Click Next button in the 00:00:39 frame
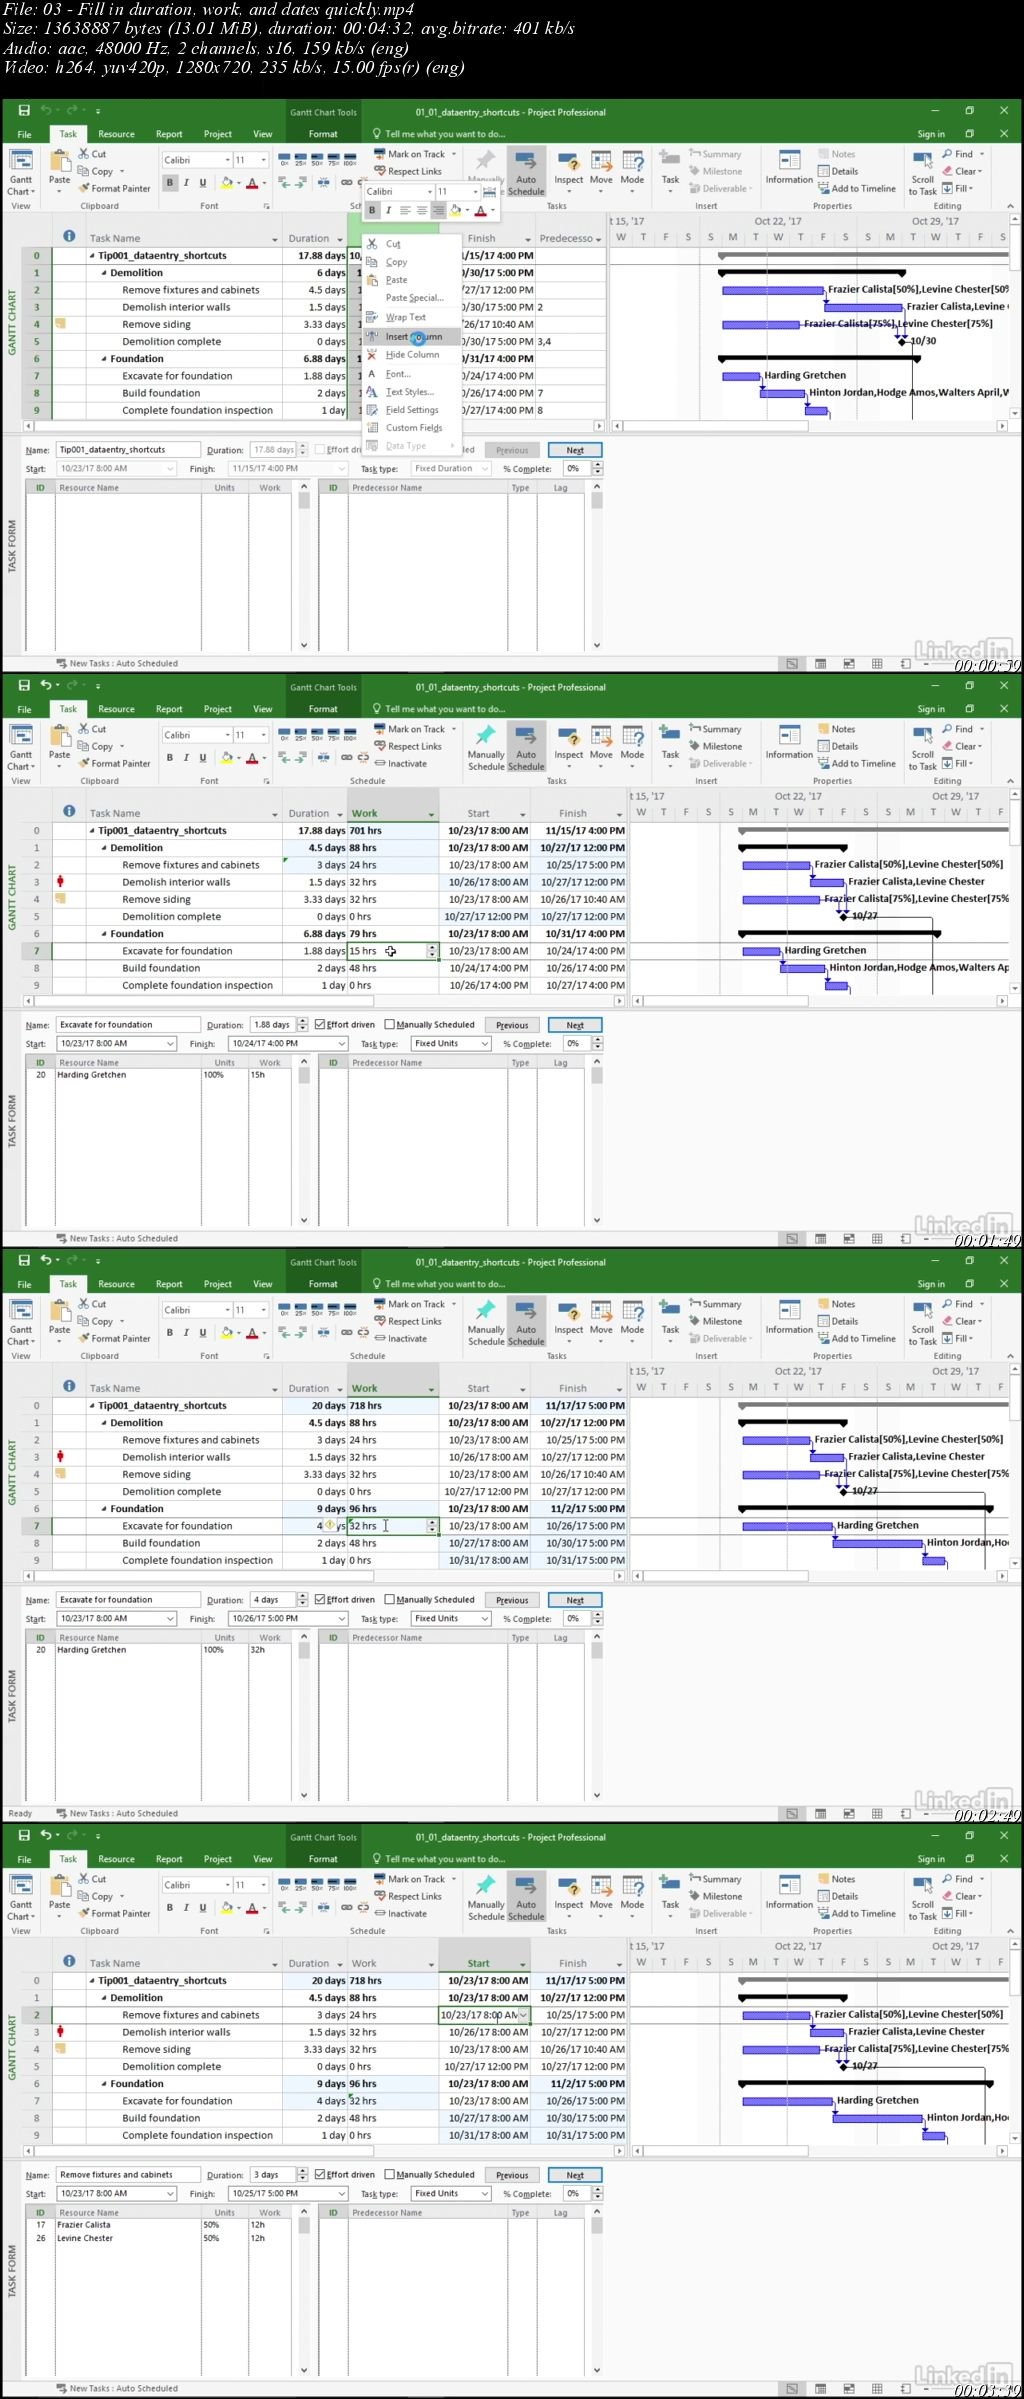 pos(575,450)
